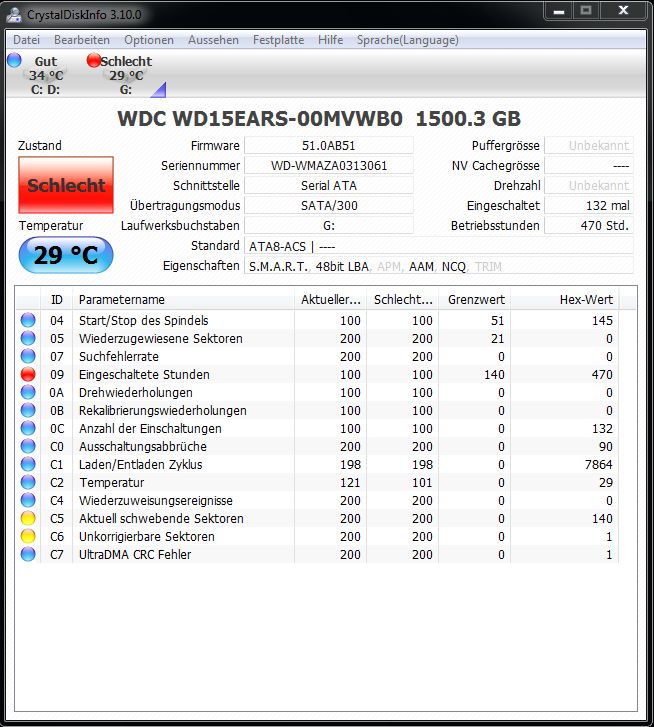Image resolution: width=654 pixels, height=727 pixels.
Task: Click the Seriennummer field WD-WMAZA0313061
Action: pos(329,166)
